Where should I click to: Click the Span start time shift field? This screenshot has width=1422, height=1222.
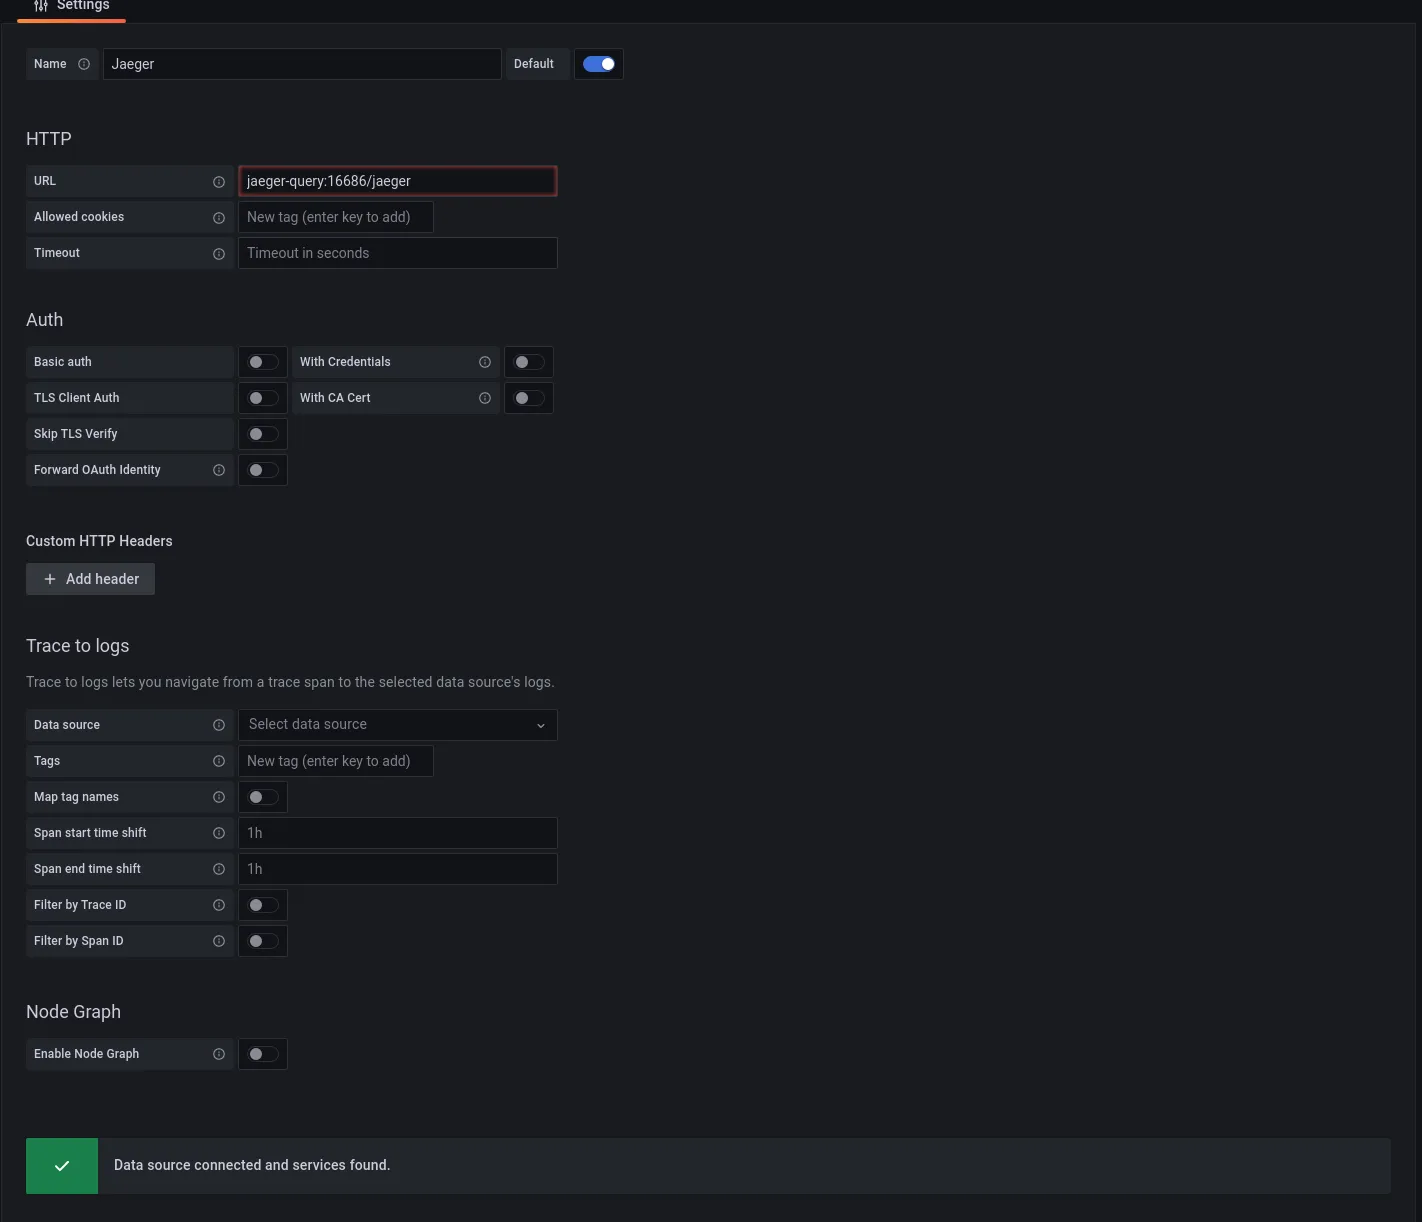[x=398, y=833]
